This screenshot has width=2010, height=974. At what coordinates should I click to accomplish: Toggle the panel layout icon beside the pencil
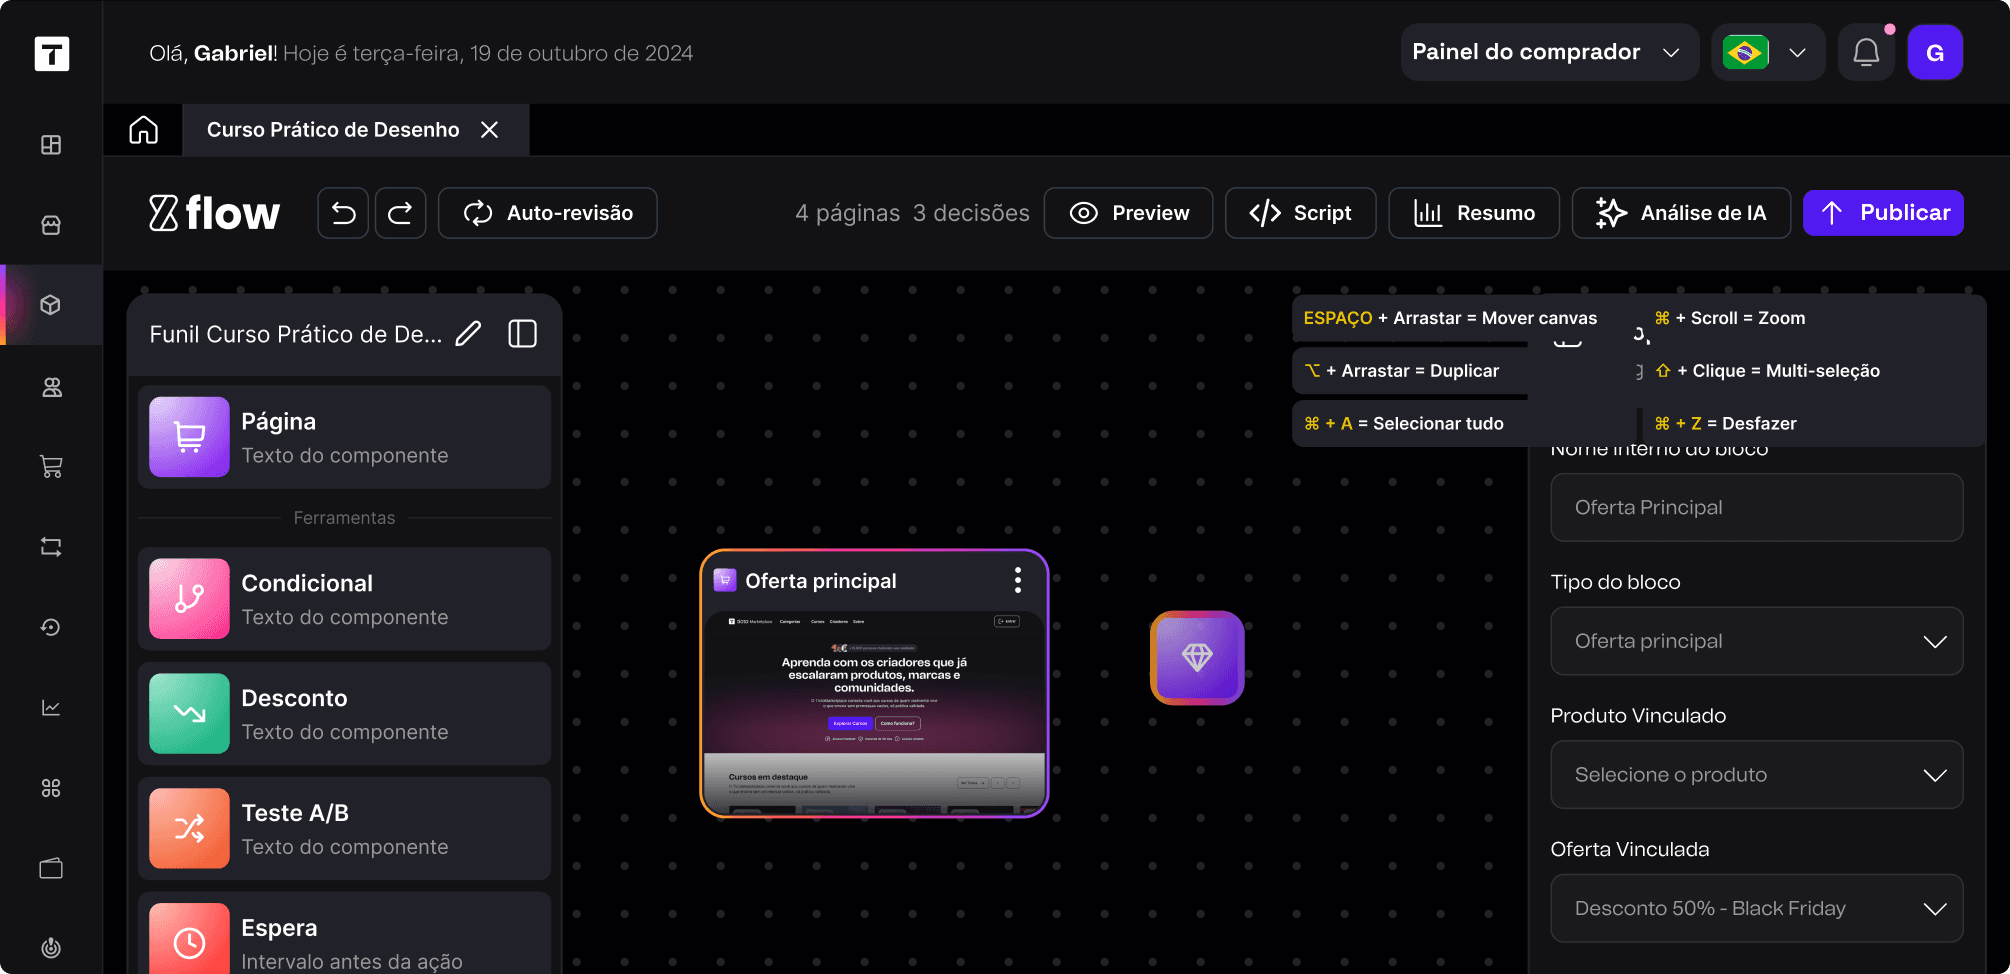522,333
